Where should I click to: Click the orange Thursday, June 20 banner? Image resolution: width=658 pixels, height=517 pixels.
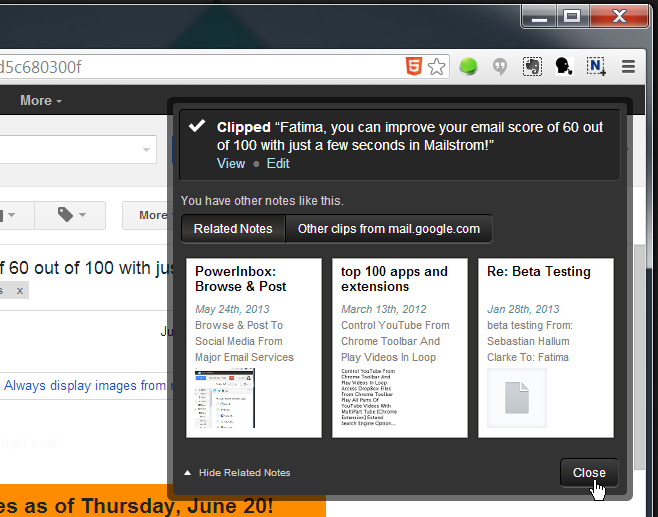tap(163, 501)
